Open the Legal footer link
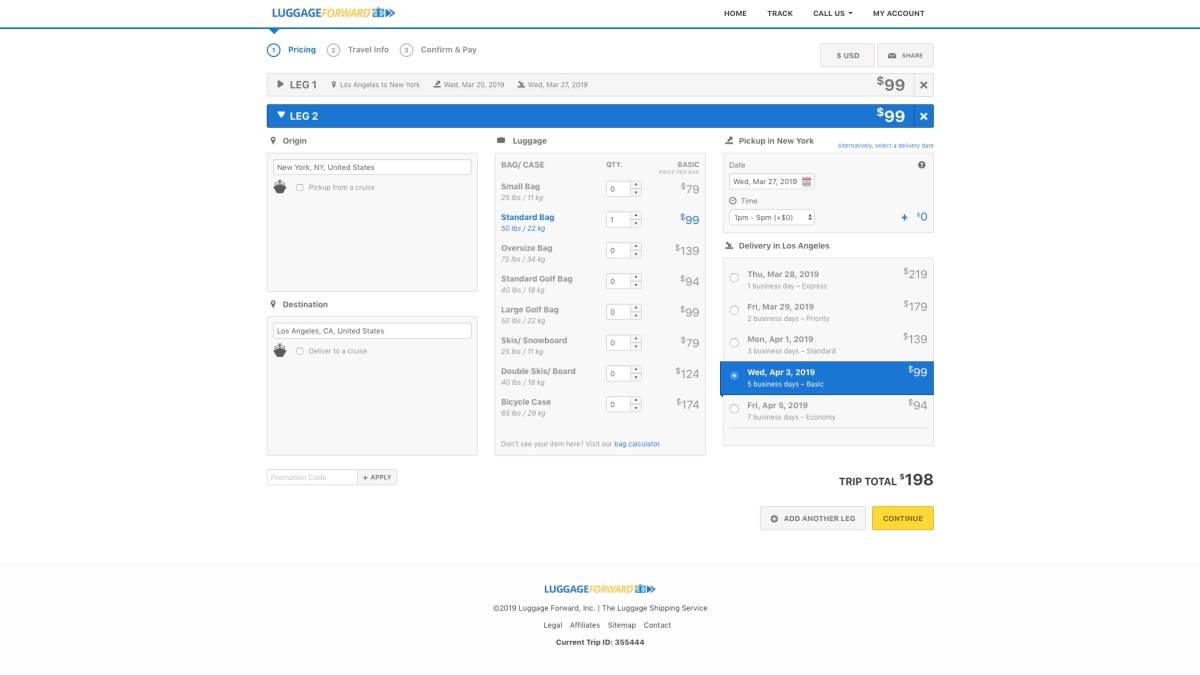This screenshot has width=1200, height=675. [553, 625]
